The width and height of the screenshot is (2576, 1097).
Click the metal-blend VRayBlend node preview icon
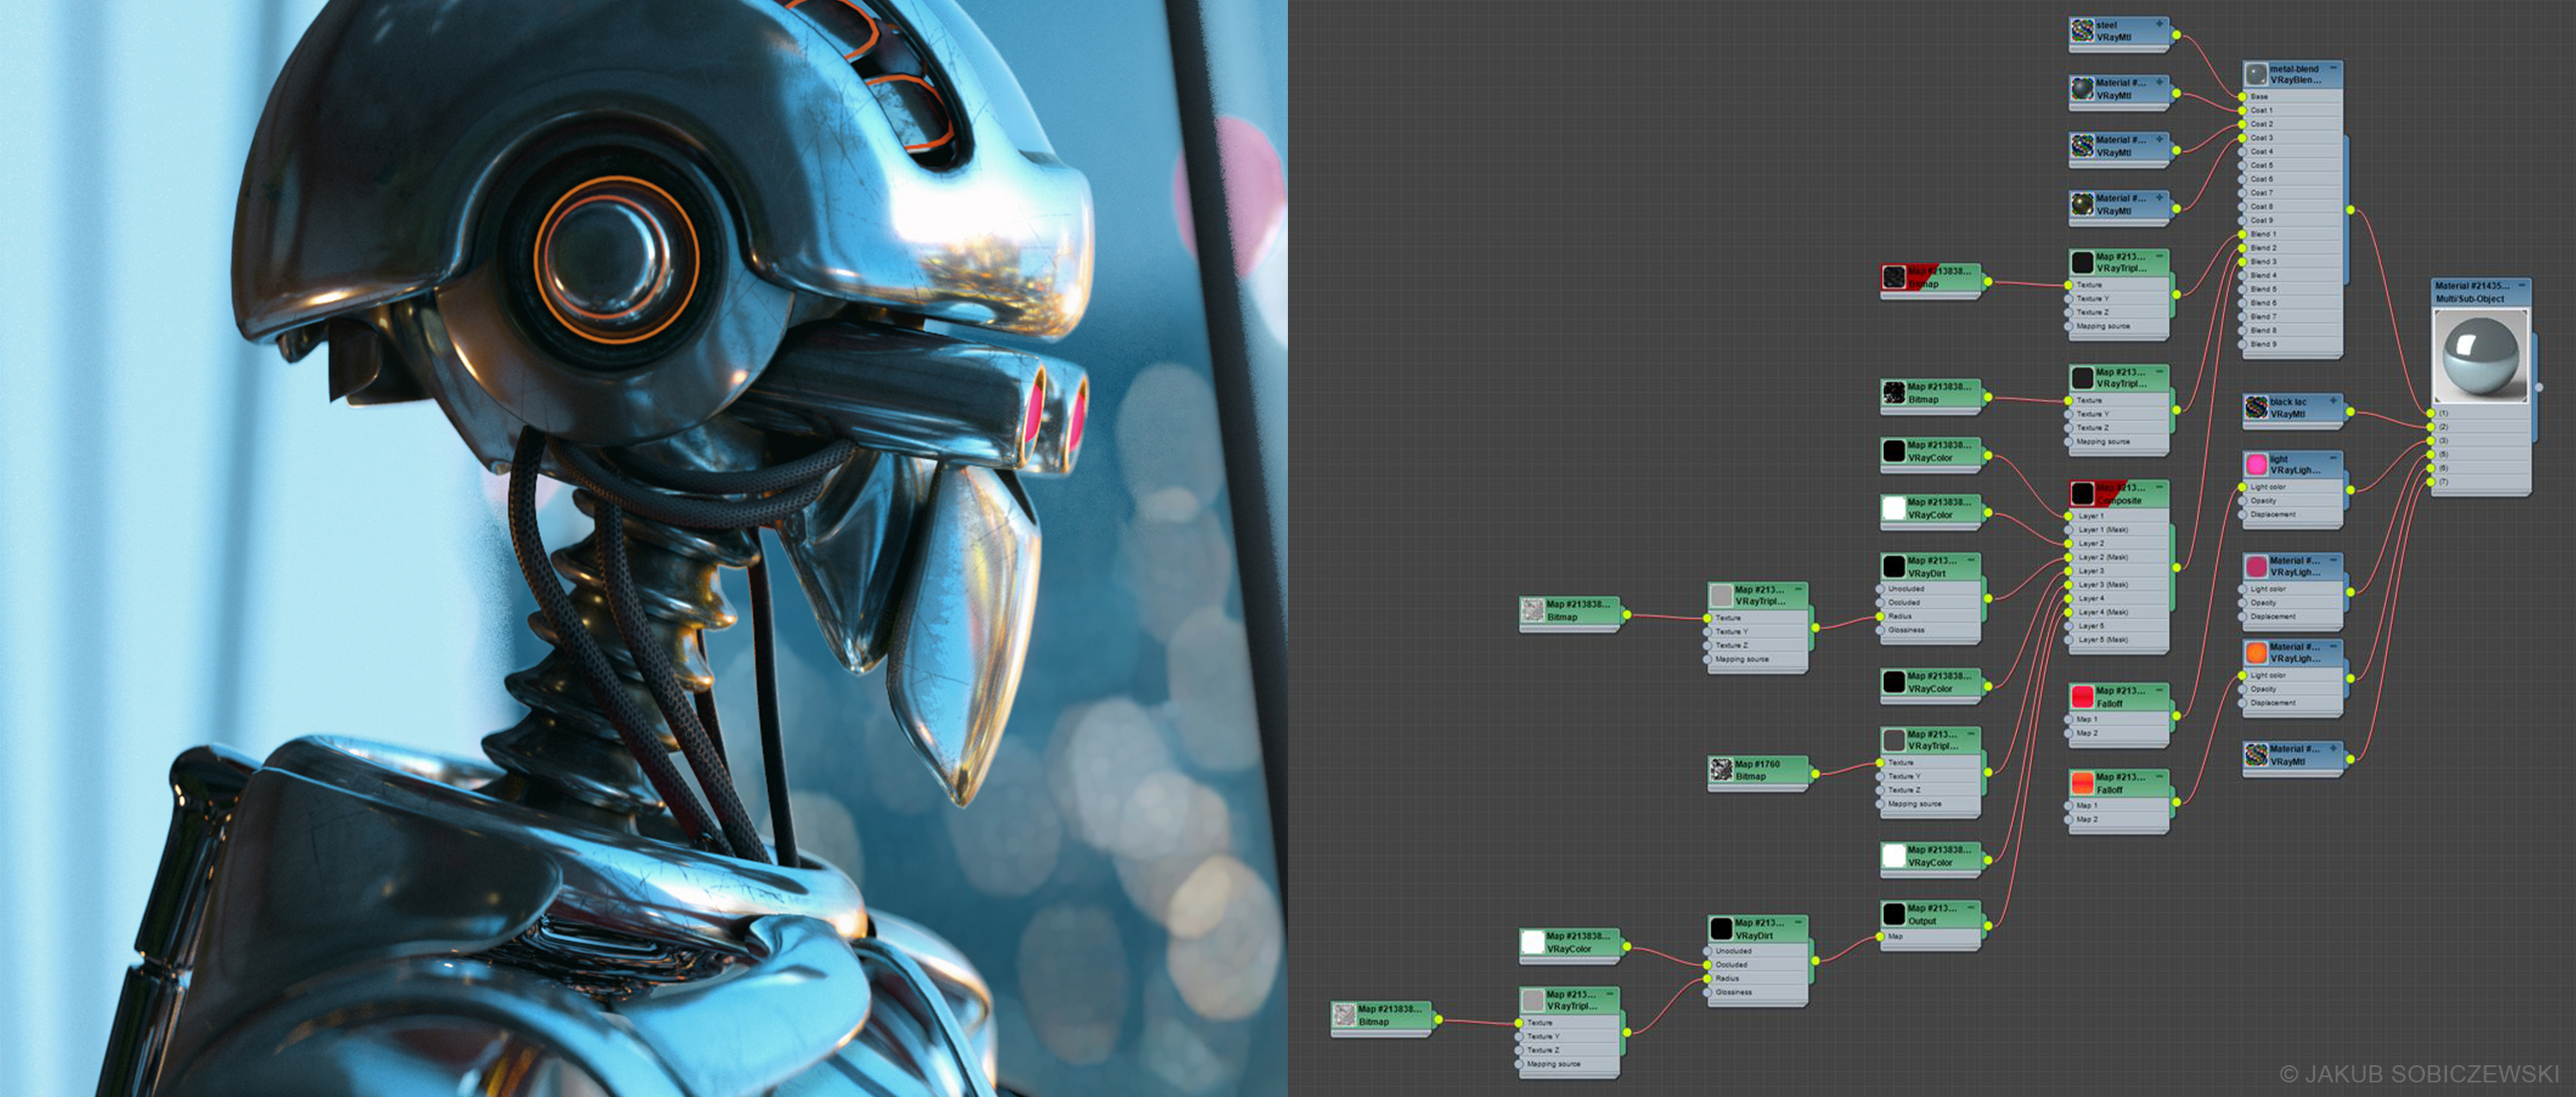(x=2256, y=74)
